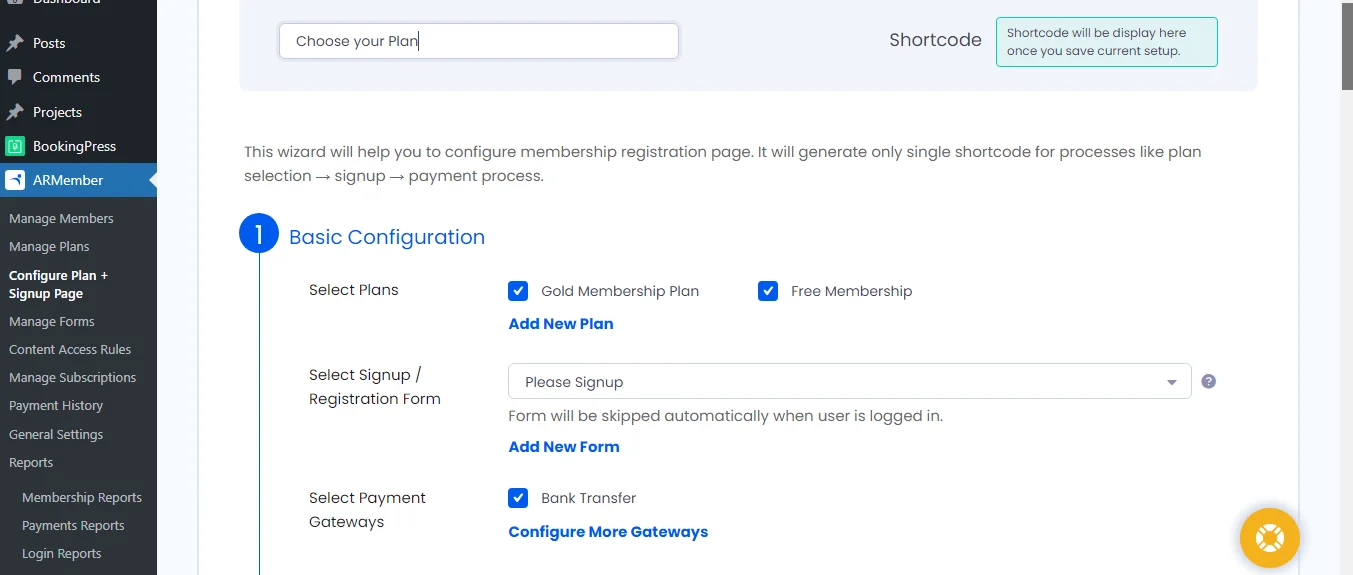Click Configure More Gateways link
The height and width of the screenshot is (575, 1353).
tap(608, 532)
